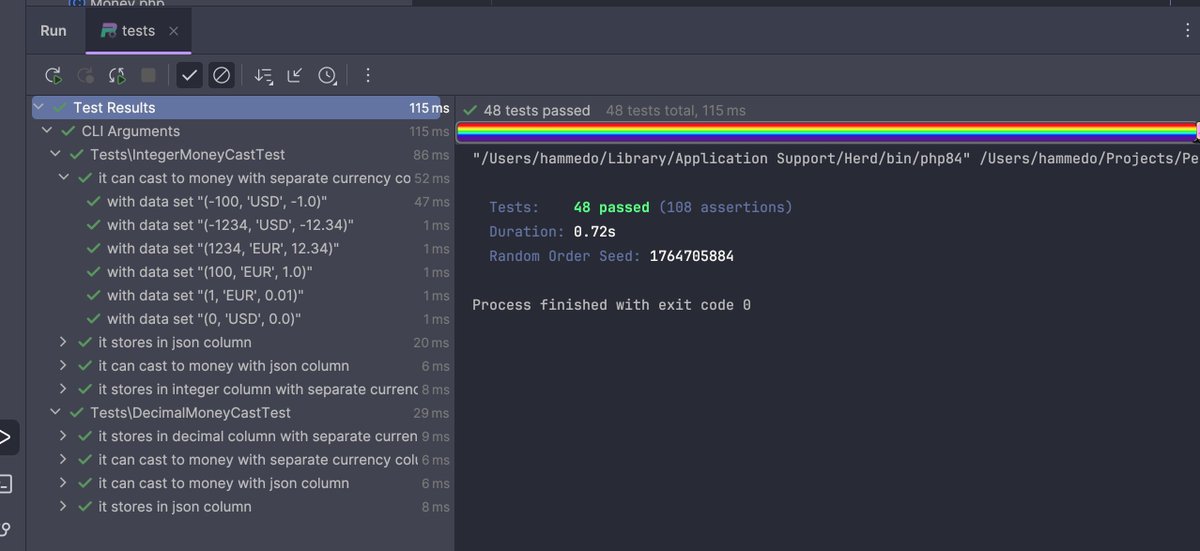Click the 86 ms time for IntegerMoneyCastTest
The image size is (1200, 551).
coord(431,155)
